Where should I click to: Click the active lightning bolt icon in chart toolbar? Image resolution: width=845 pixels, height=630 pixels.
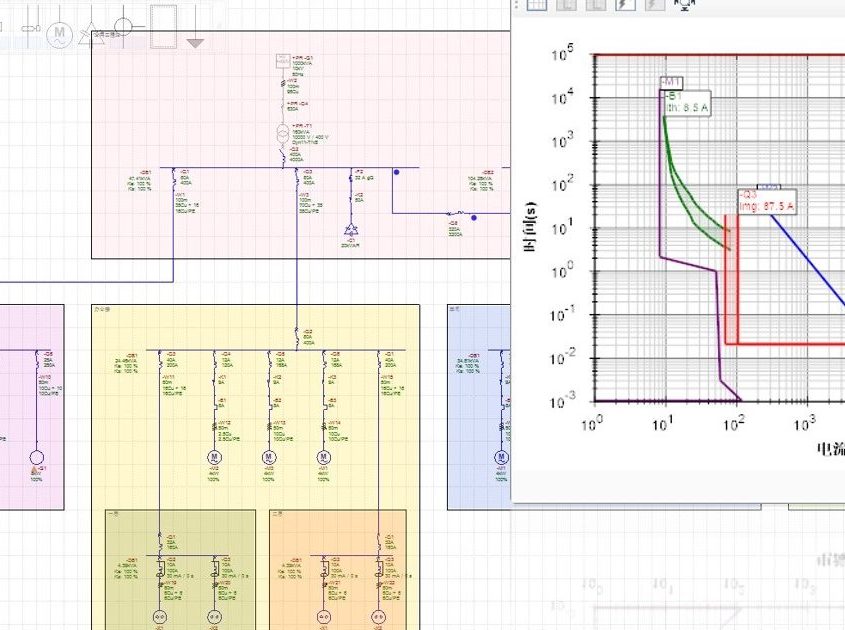[x=625, y=4]
